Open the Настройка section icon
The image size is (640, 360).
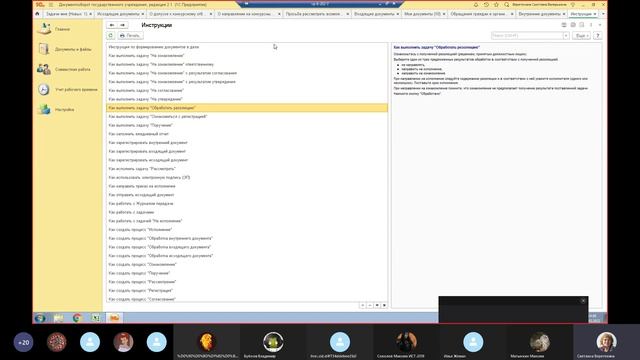44,109
